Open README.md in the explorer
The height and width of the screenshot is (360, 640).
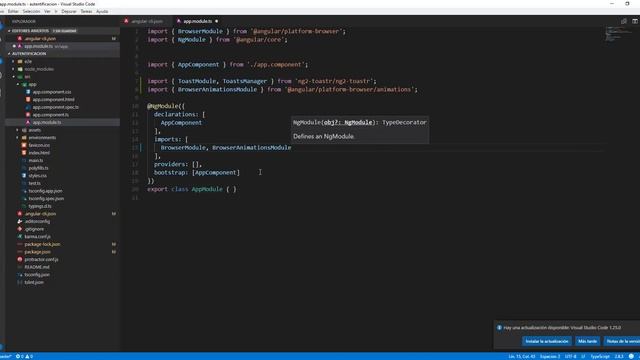coord(36,267)
